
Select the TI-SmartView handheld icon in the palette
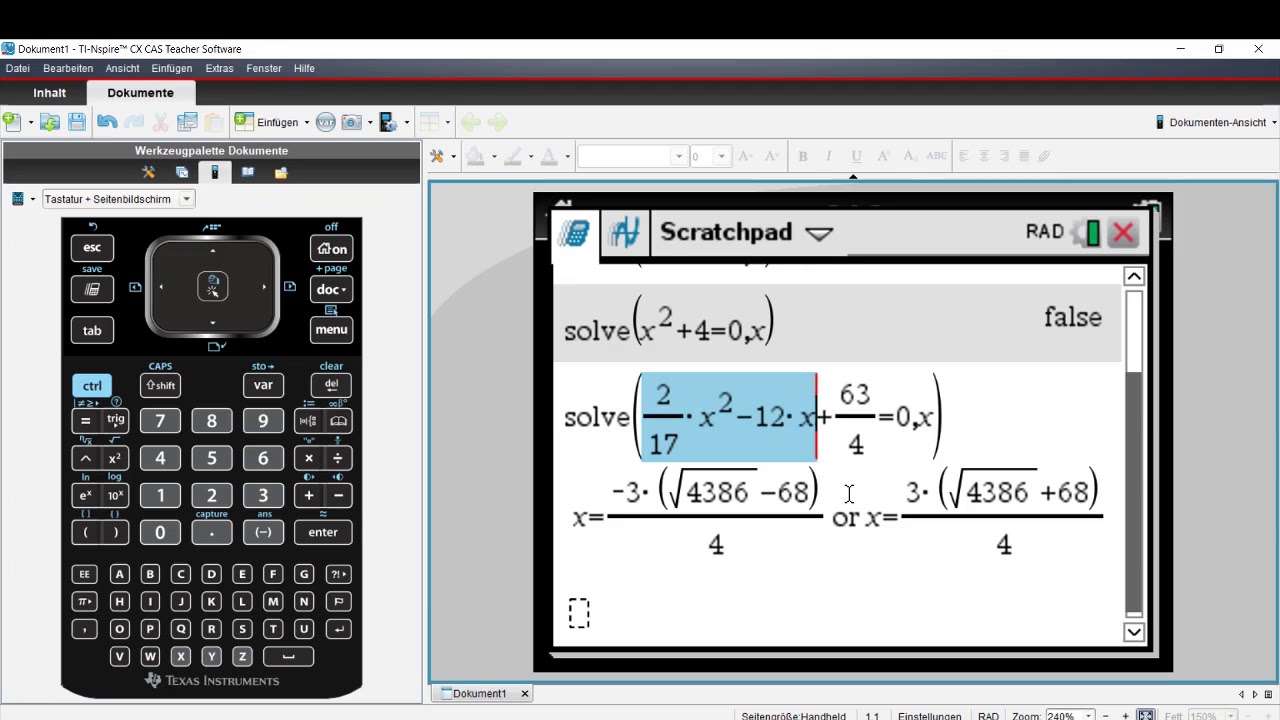214,172
